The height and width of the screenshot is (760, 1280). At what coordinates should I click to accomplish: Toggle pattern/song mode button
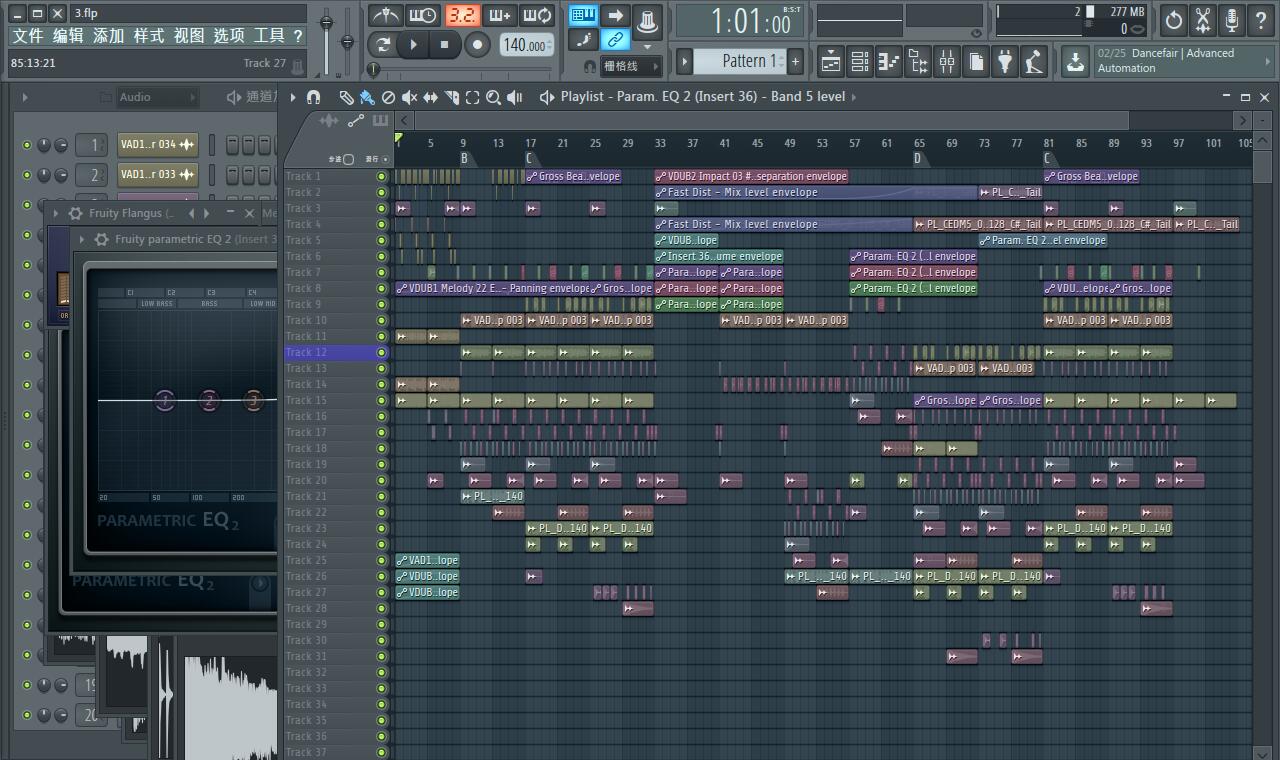click(x=383, y=44)
